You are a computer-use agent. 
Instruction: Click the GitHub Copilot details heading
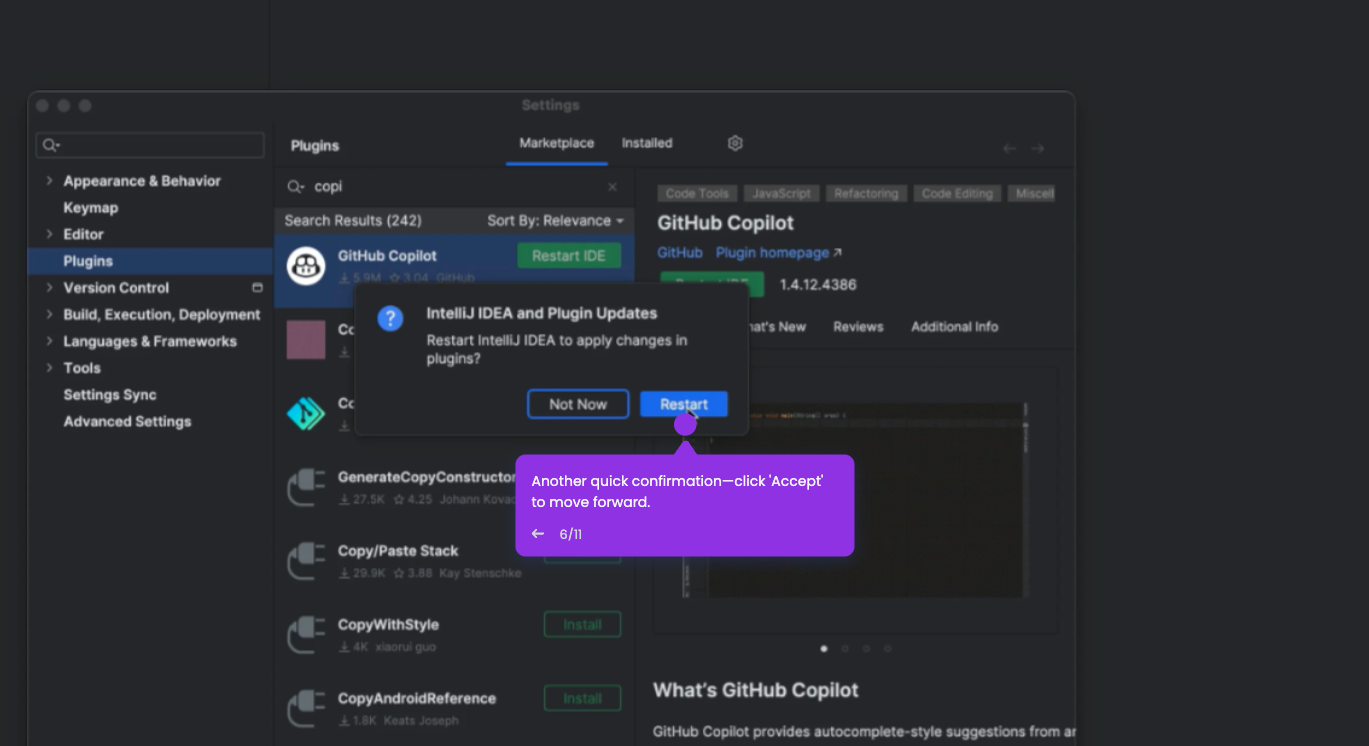pyautogui.click(x=725, y=223)
